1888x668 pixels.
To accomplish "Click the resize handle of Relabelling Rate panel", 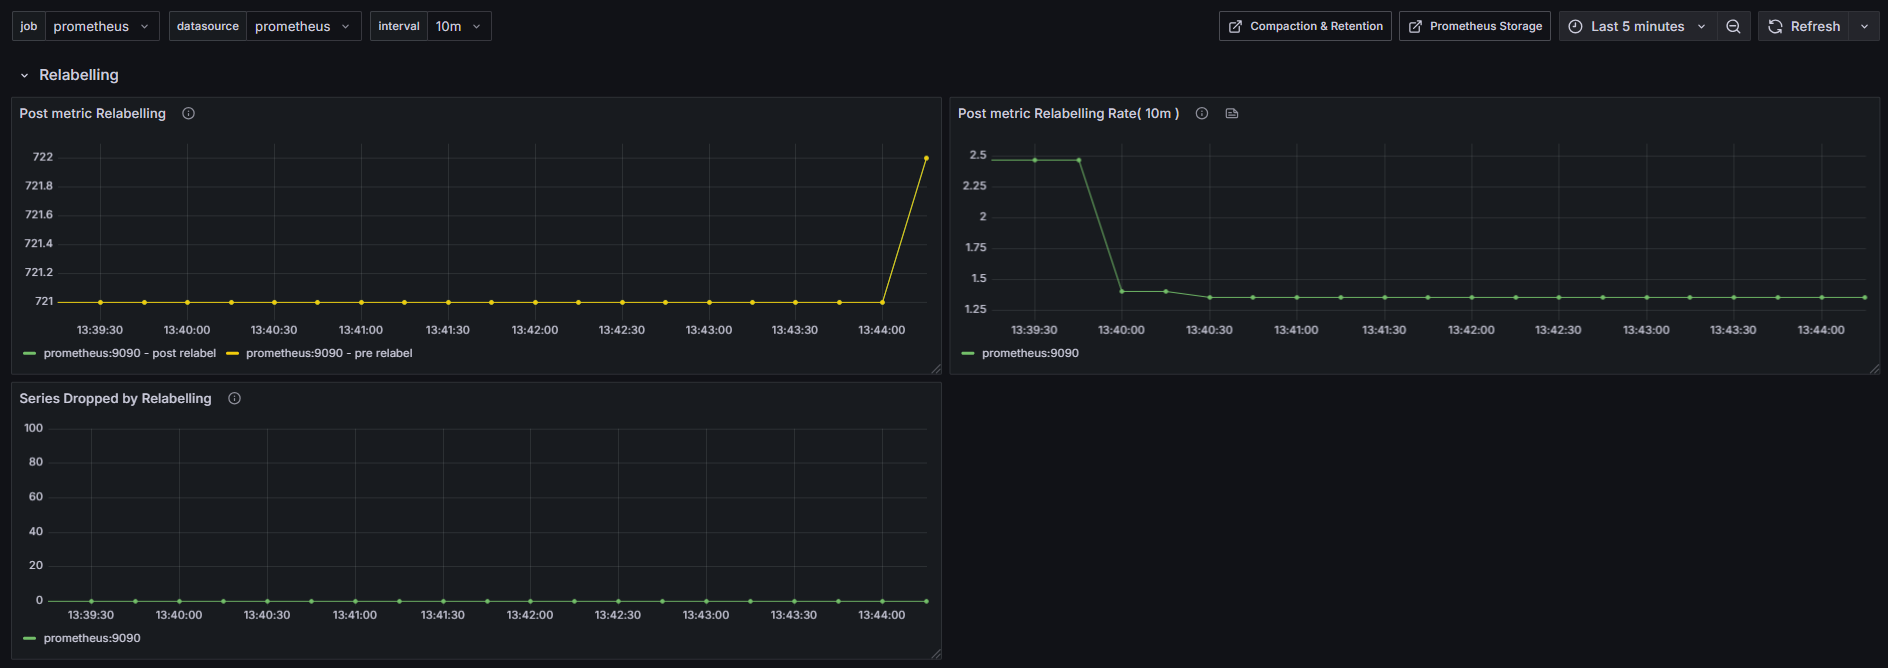I will tap(1874, 369).
